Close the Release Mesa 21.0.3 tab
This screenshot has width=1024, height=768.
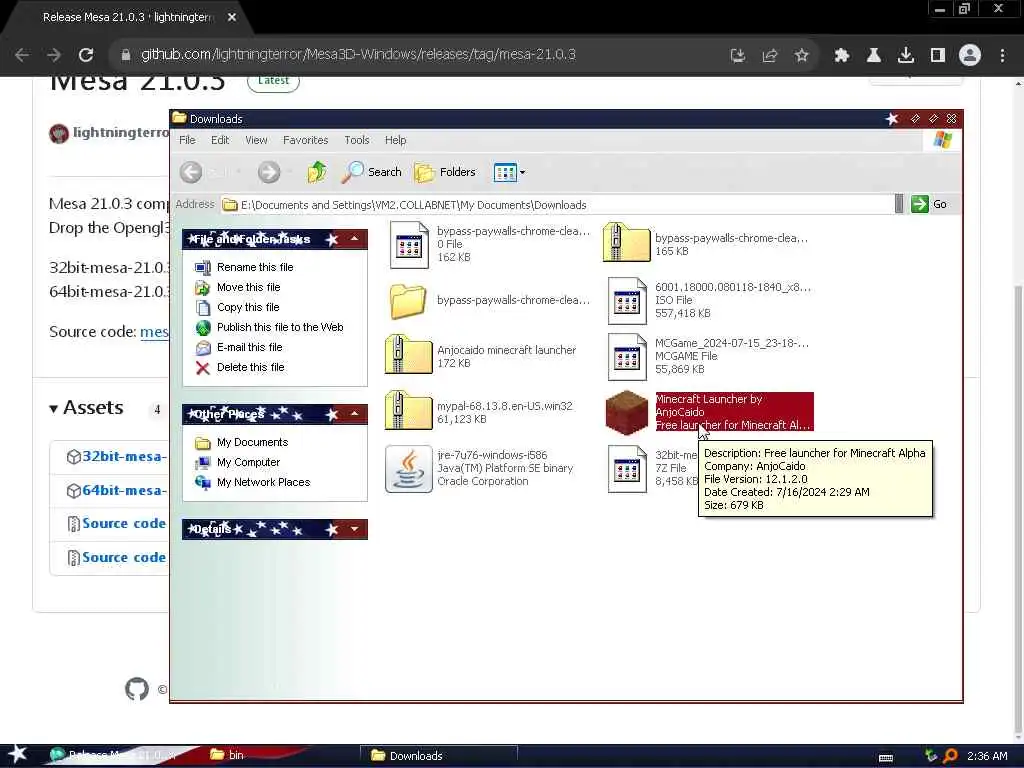pyautogui.click(x=232, y=18)
